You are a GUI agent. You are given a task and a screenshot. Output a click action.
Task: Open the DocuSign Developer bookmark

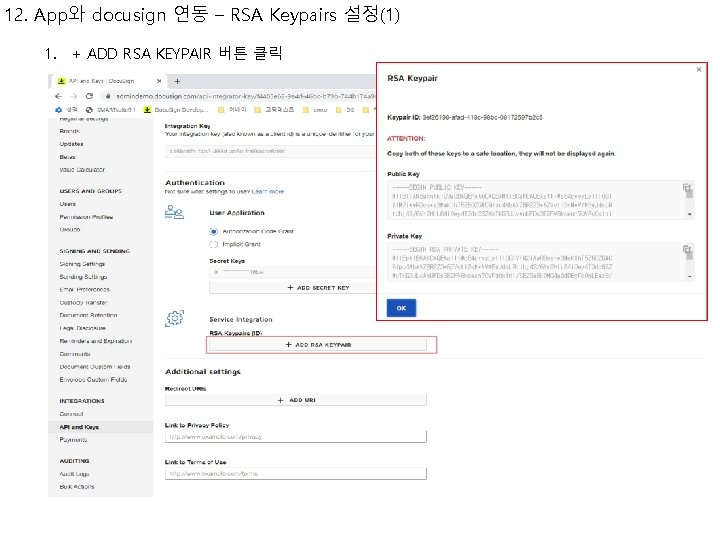coord(176,110)
